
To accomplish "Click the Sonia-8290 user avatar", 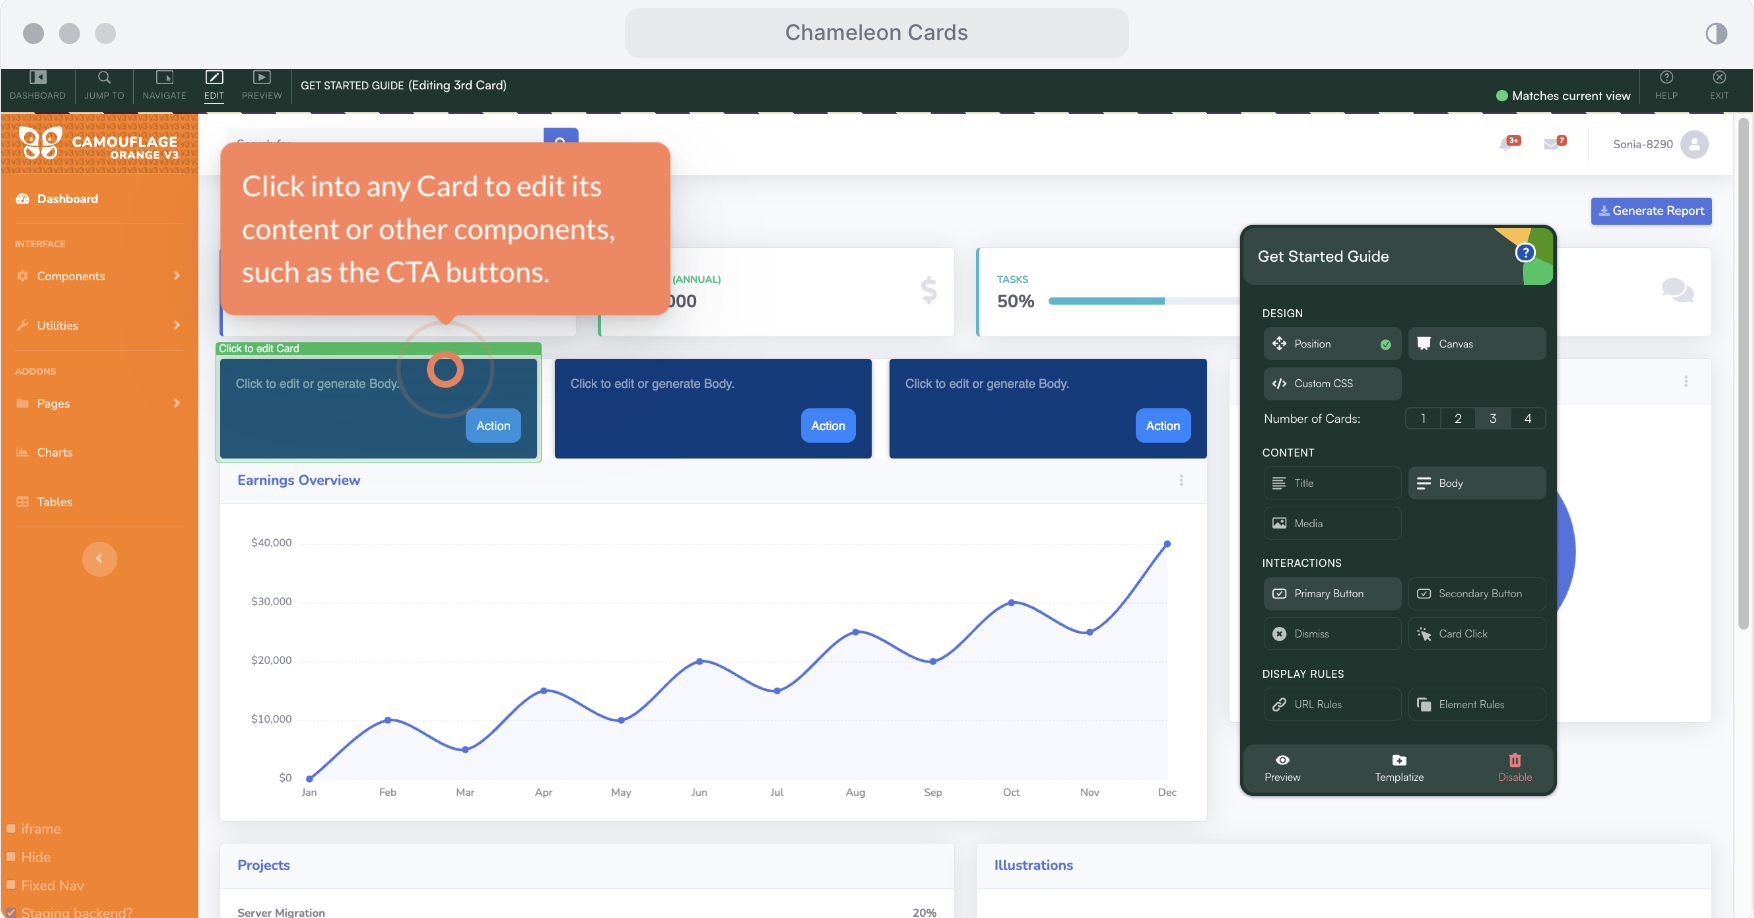I will click(x=1694, y=145).
